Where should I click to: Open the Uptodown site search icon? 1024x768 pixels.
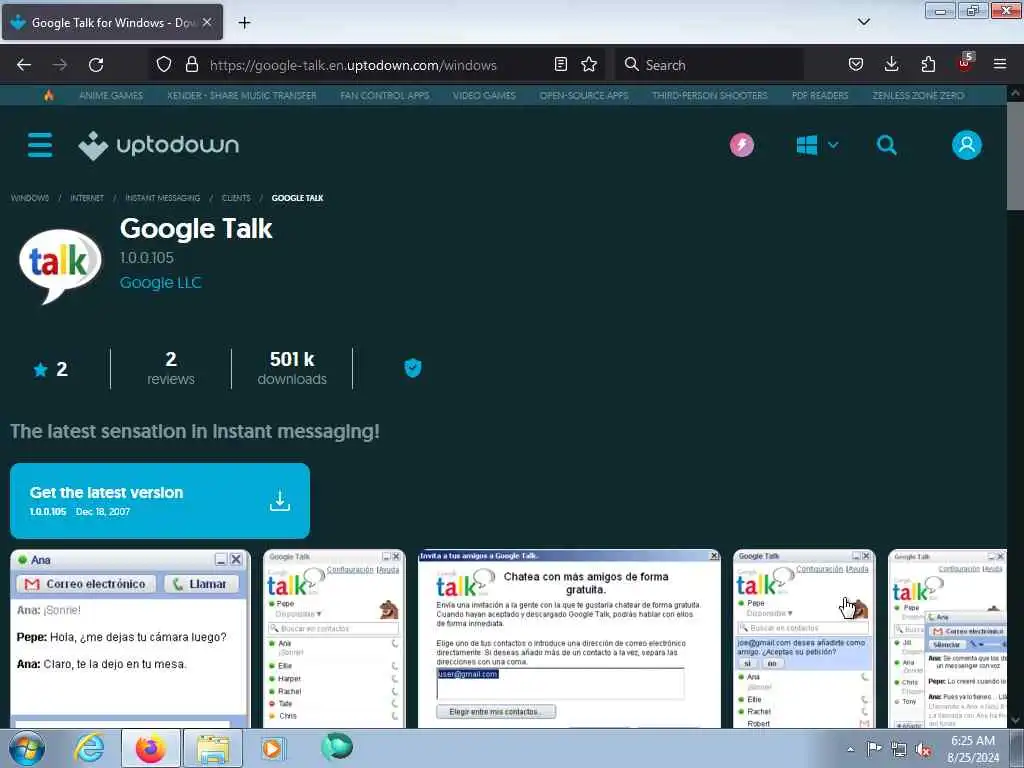[886, 145]
